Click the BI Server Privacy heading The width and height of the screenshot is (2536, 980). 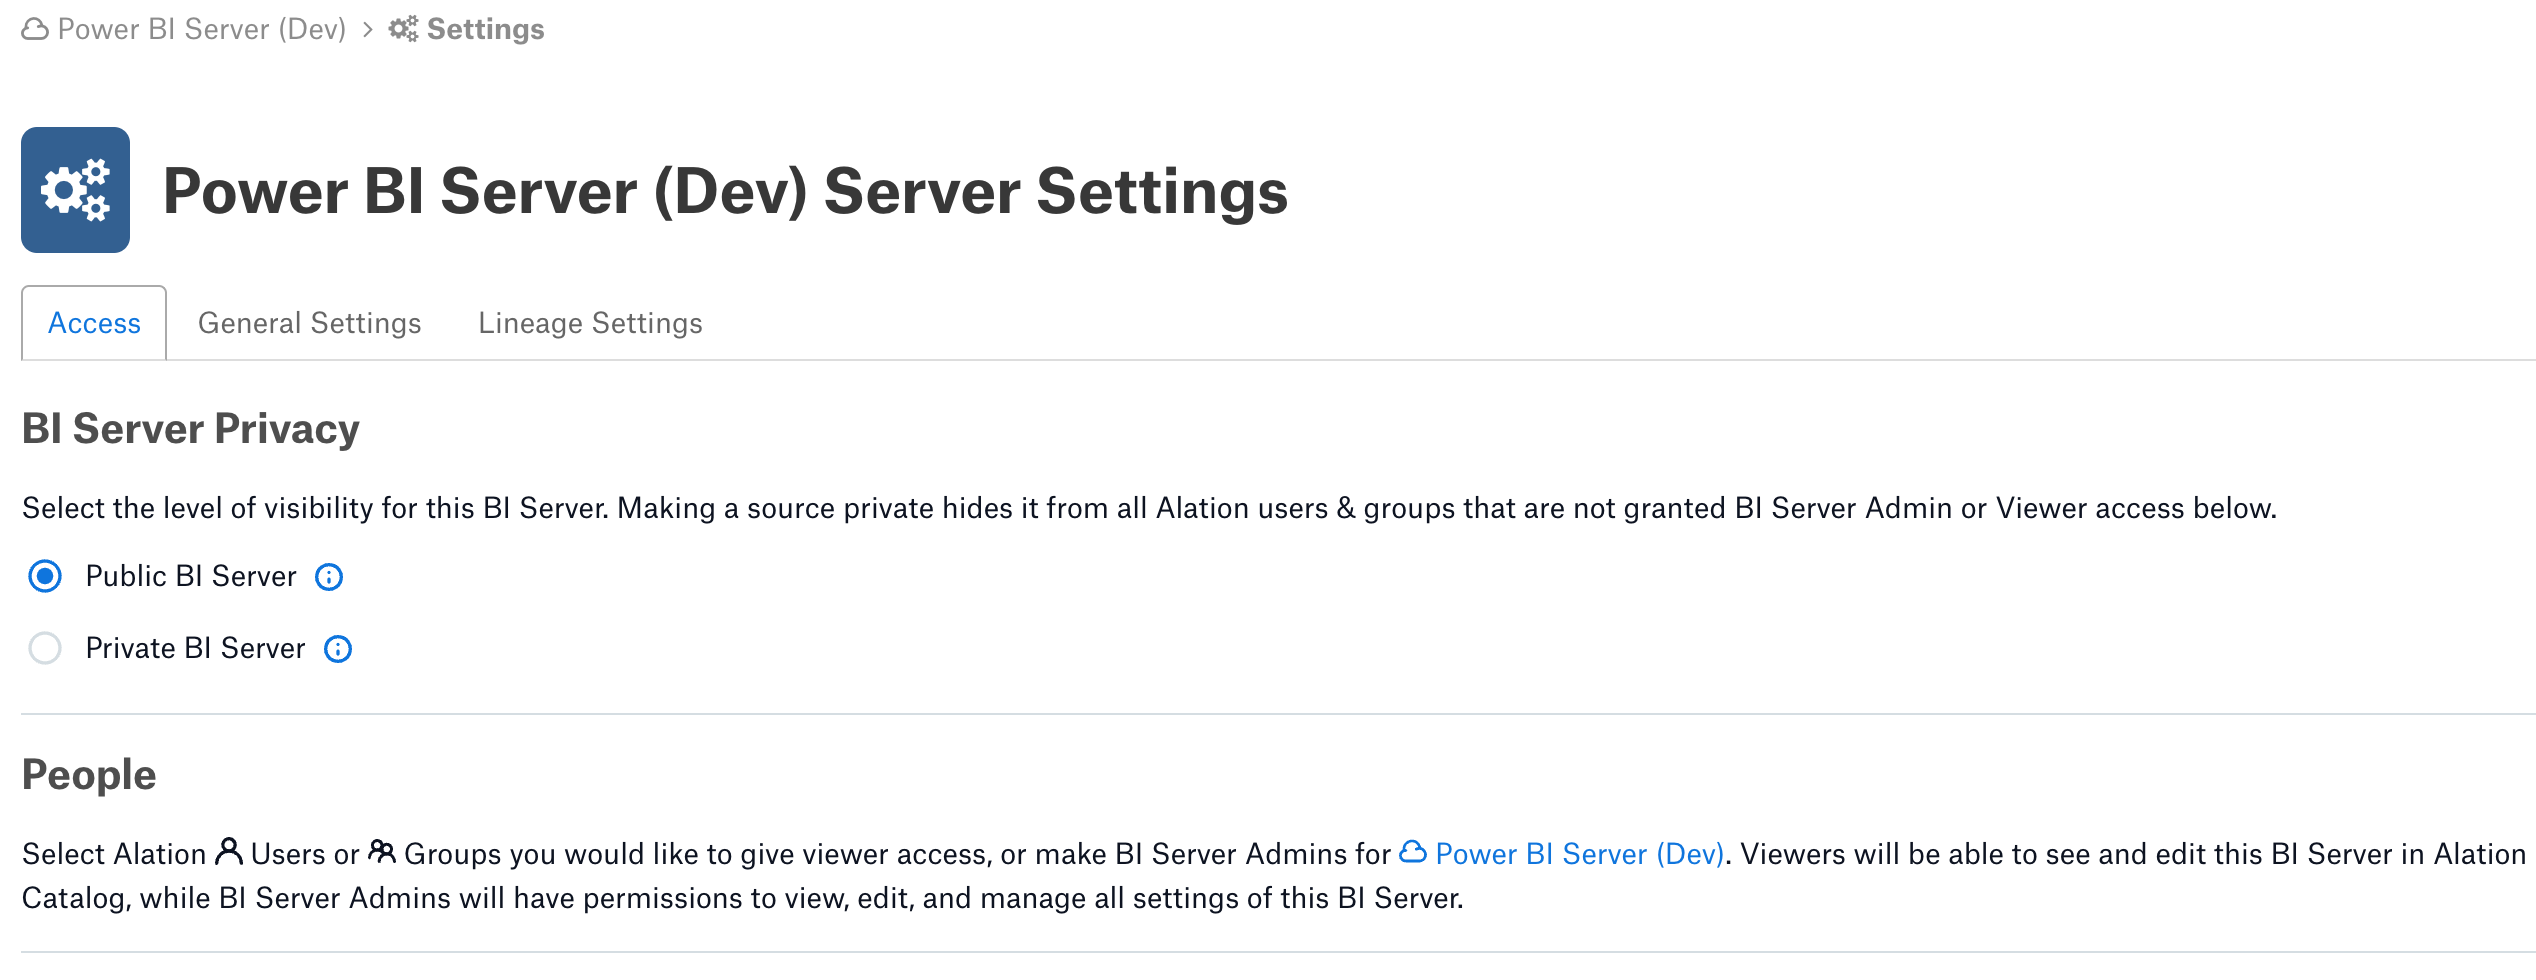[x=190, y=428]
